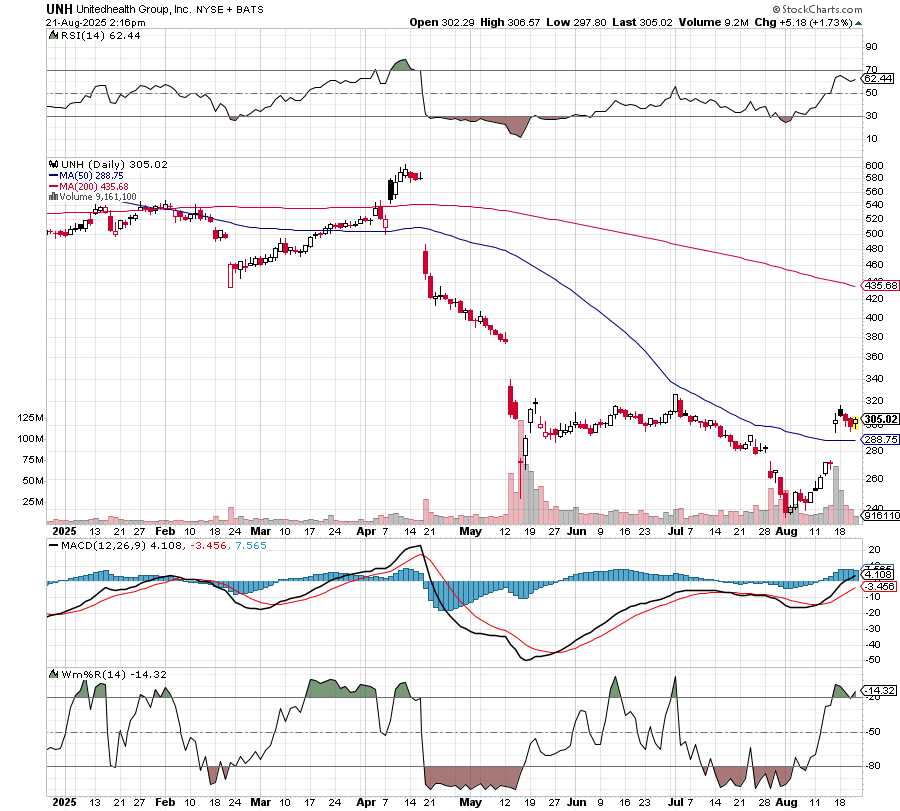Click the 'RSI(14) 62.44' panel label
The width and height of the screenshot is (900, 811).
point(100,36)
